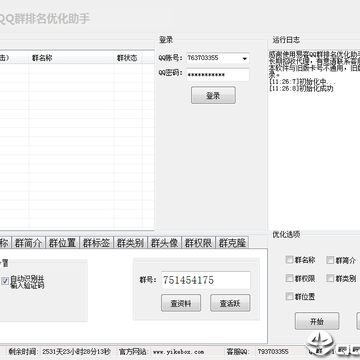Switch to the 群位置 tab
360x360 pixels.
62,243
